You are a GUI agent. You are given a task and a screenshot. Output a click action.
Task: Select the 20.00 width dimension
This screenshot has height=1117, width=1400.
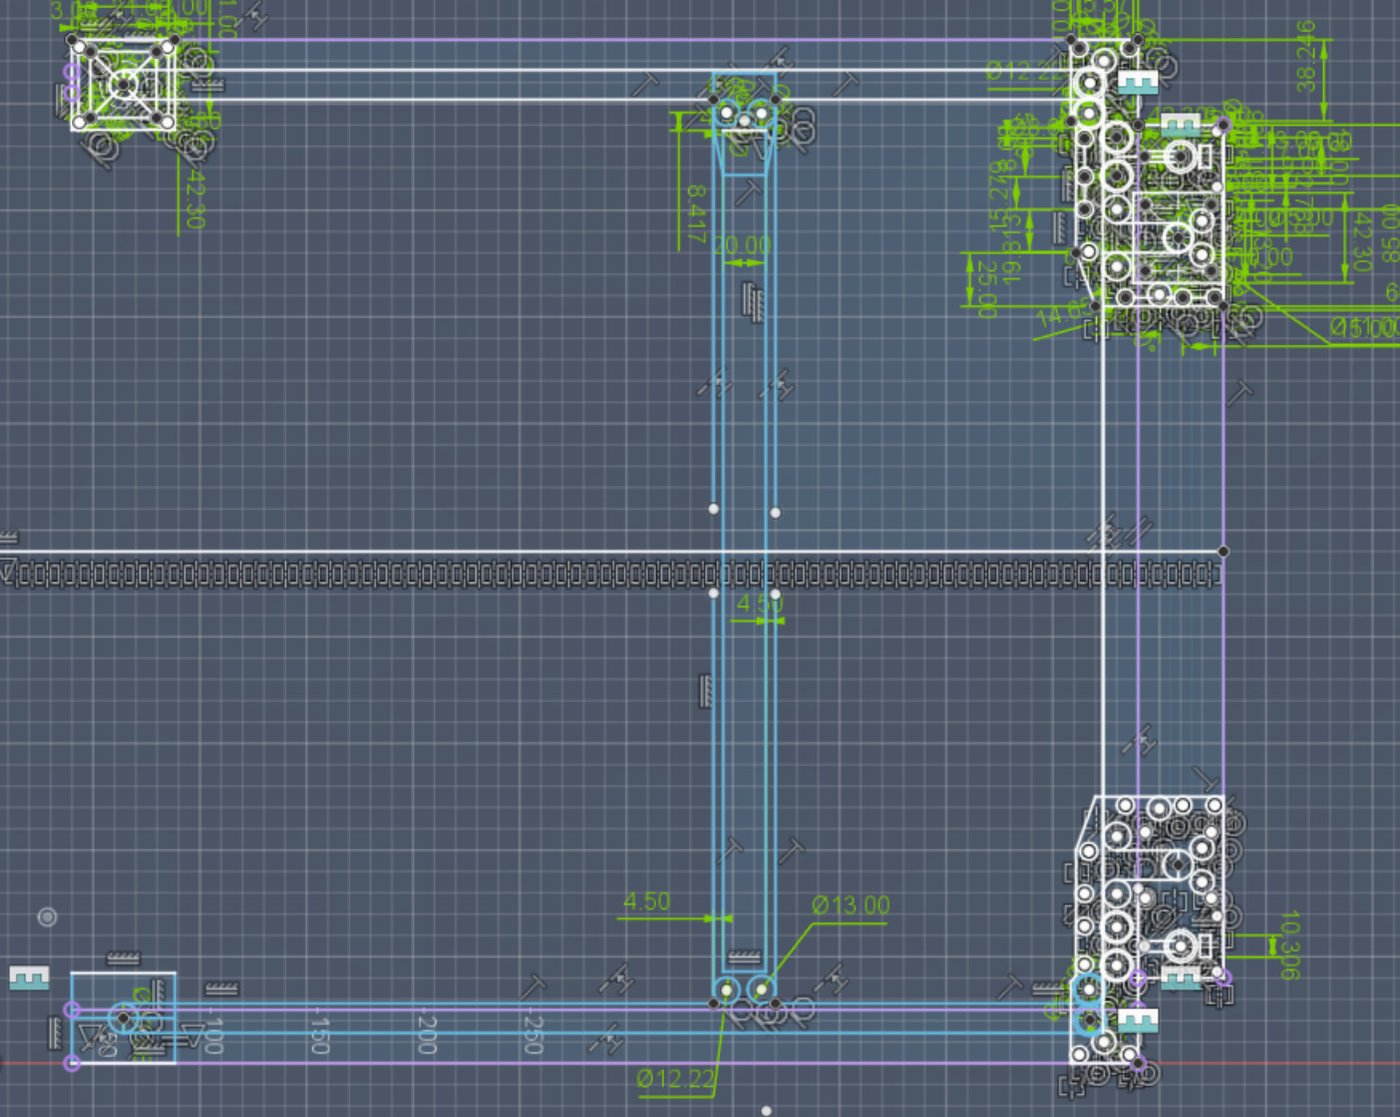[x=743, y=246]
